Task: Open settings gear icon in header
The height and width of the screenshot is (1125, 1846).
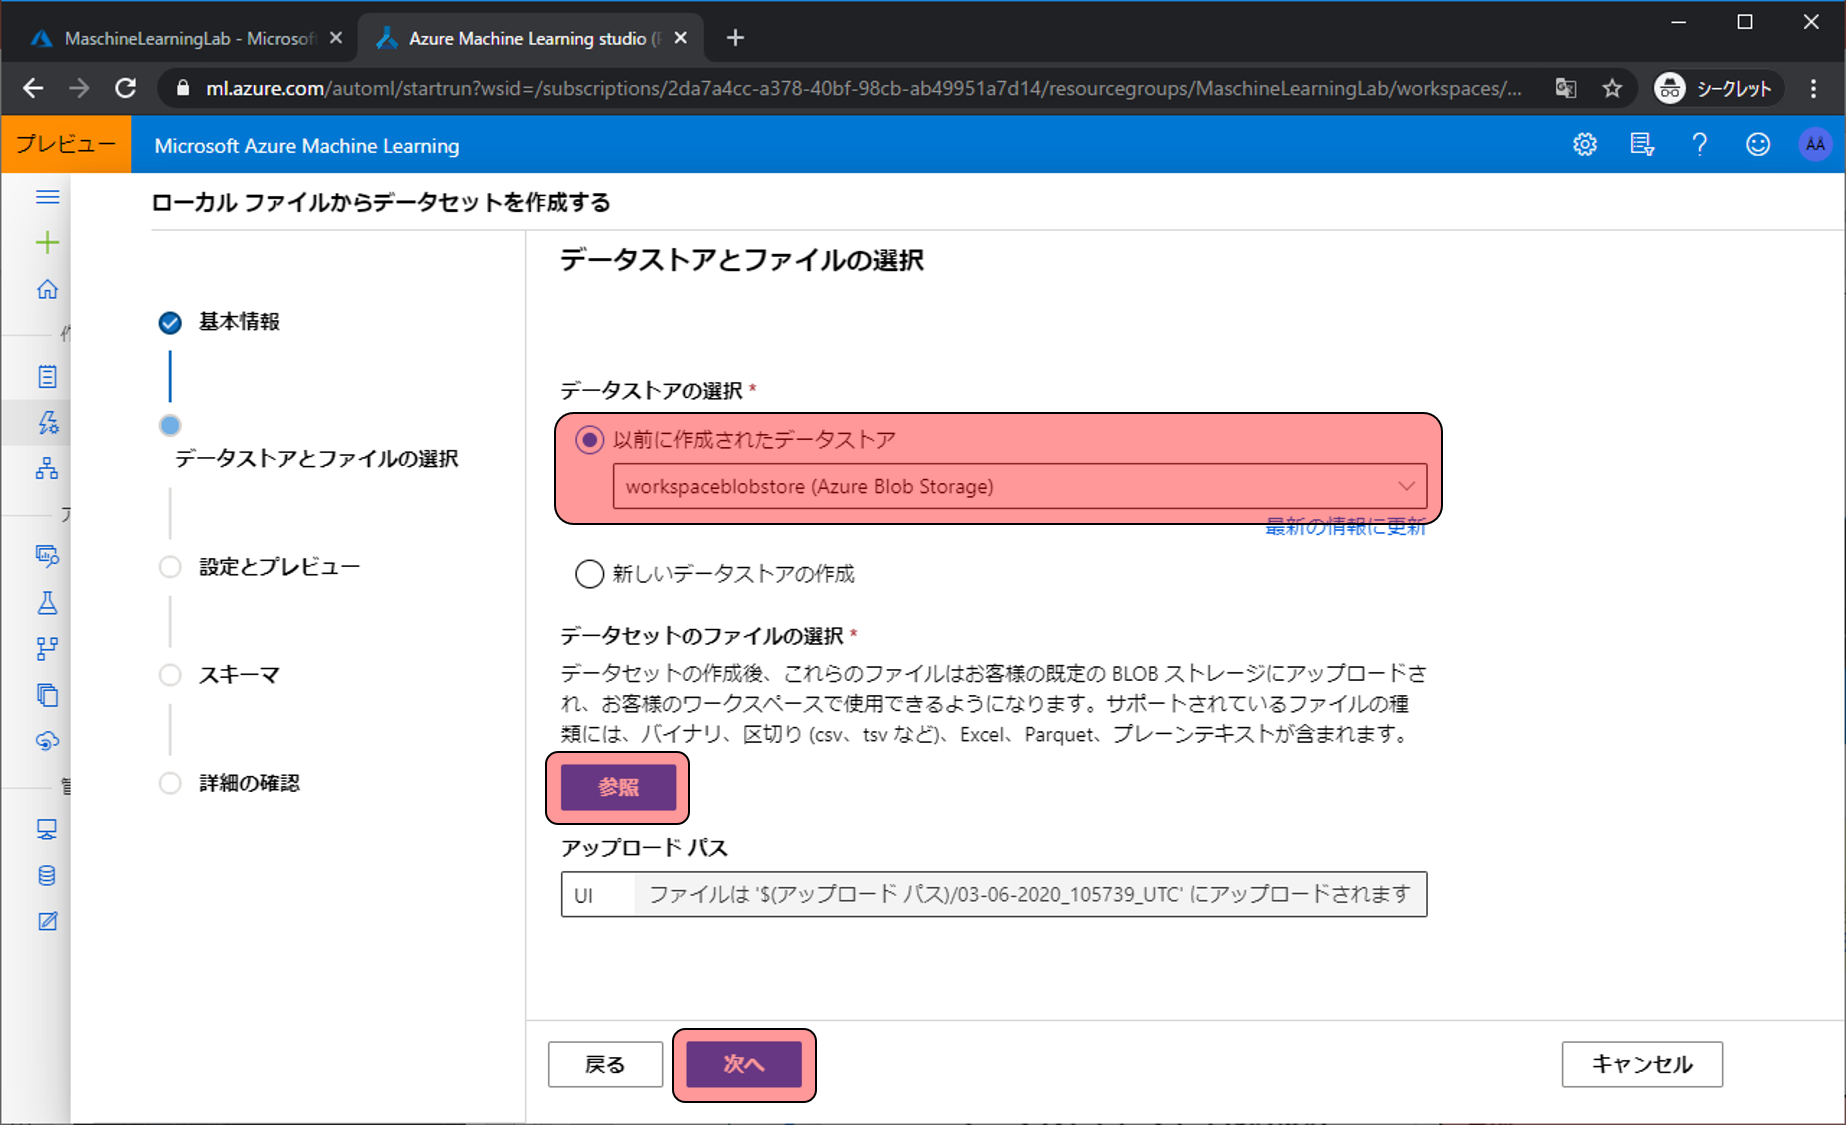Action: (x=1584, y=145)
